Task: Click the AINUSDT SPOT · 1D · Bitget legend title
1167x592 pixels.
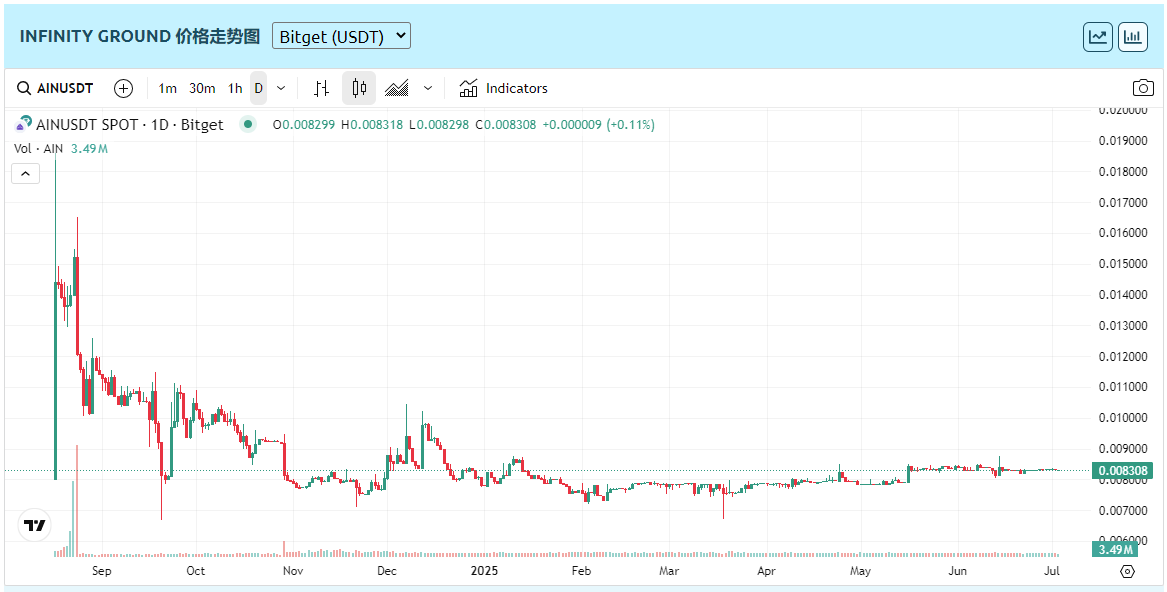Action: pyautogui.click(x=130, y=124)
